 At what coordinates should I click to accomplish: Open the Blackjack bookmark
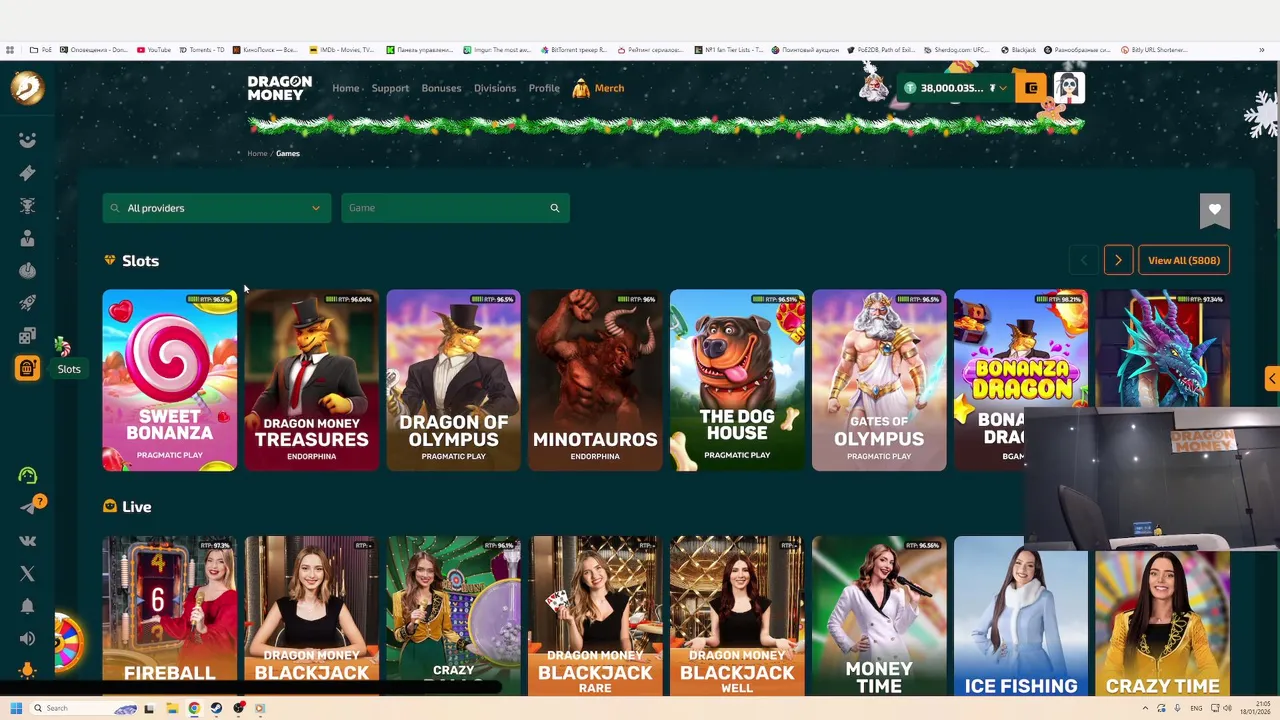(1018, 50)
